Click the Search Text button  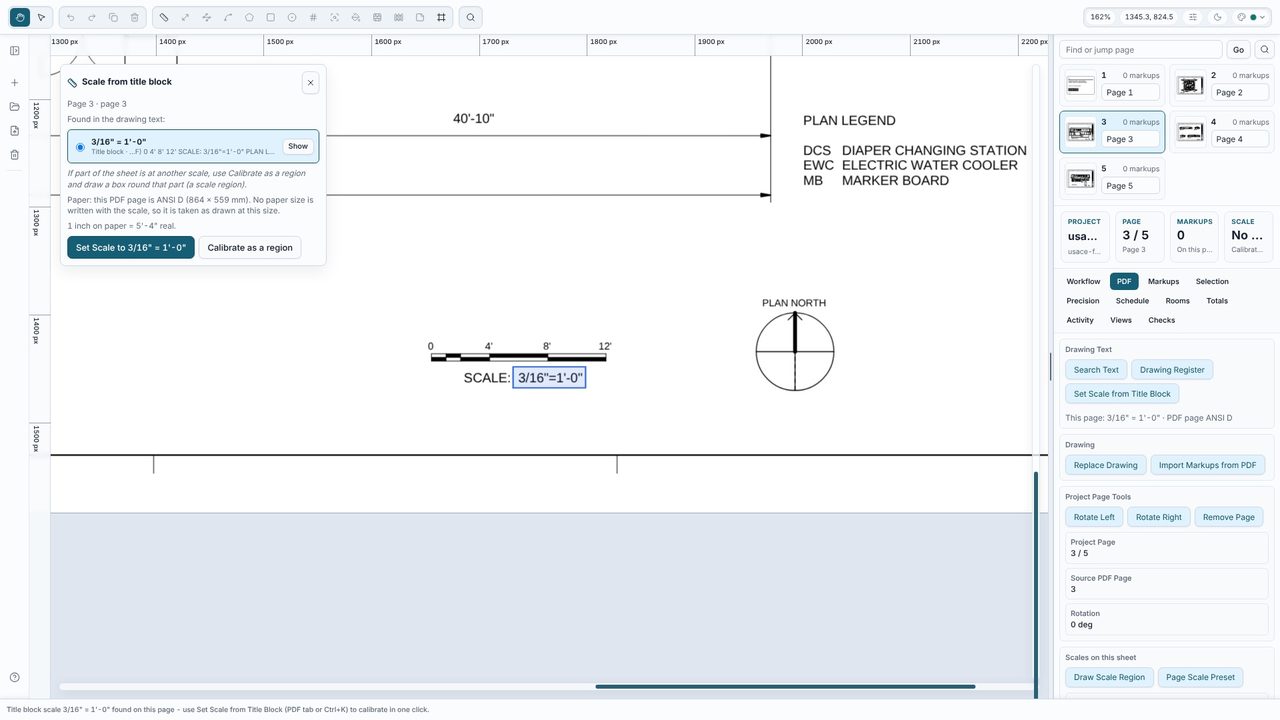click(1096, 370)
